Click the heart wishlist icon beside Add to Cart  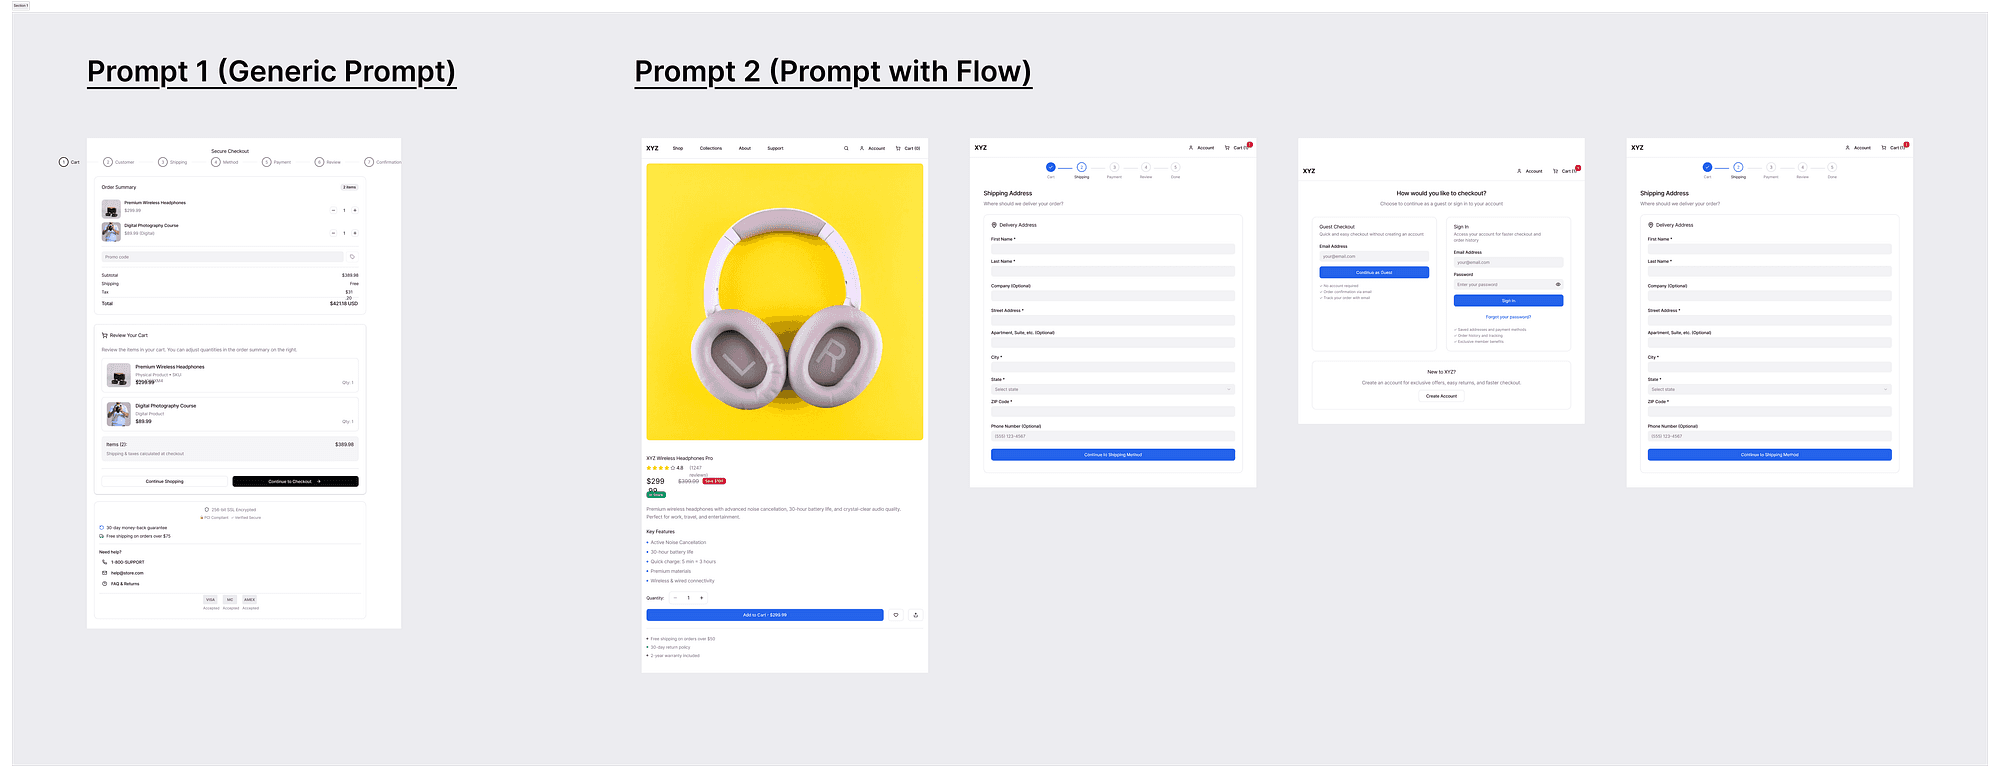(x=896, y=615)
